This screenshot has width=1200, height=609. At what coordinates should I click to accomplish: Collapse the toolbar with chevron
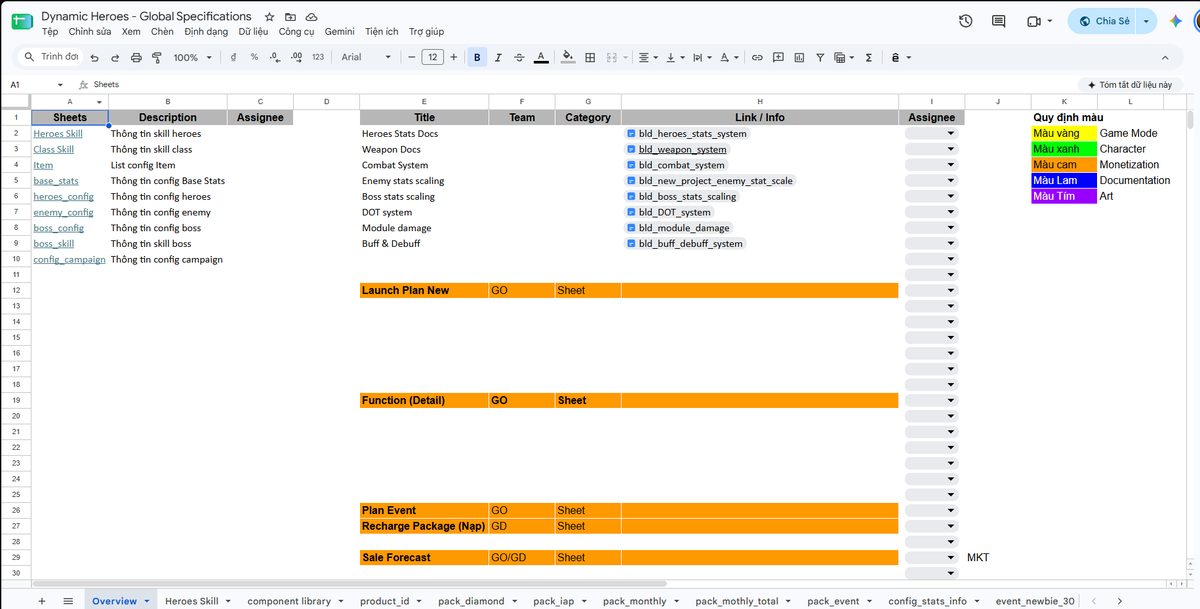(x=1165, y=58)
